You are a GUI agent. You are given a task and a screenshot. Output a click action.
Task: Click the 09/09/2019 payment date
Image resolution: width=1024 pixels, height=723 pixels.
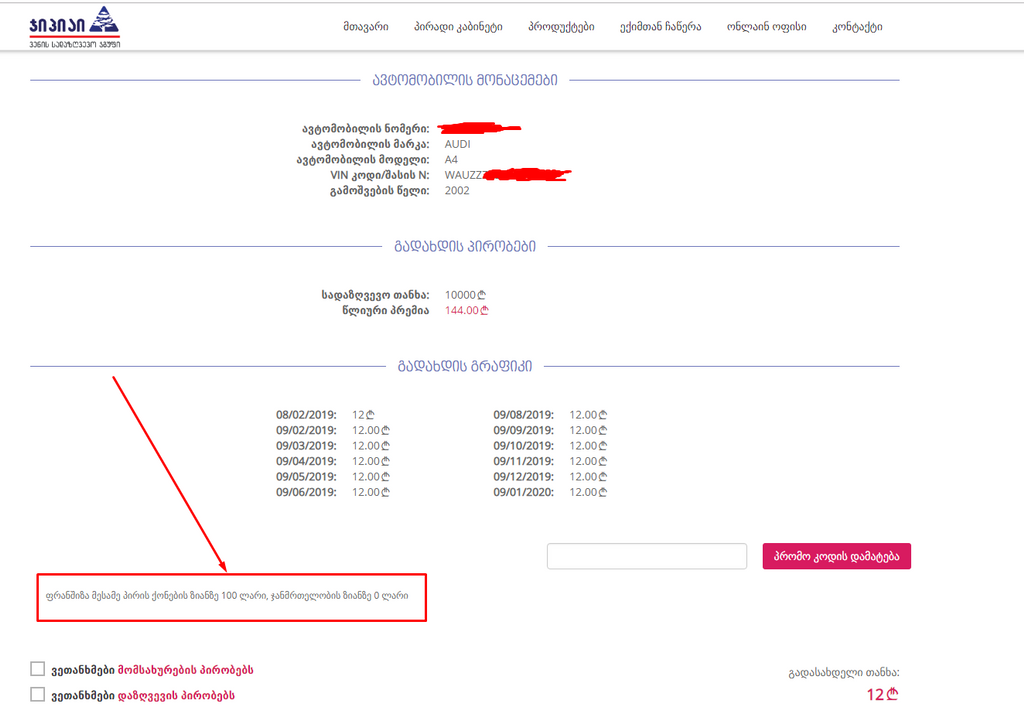(x=524, y=430)
